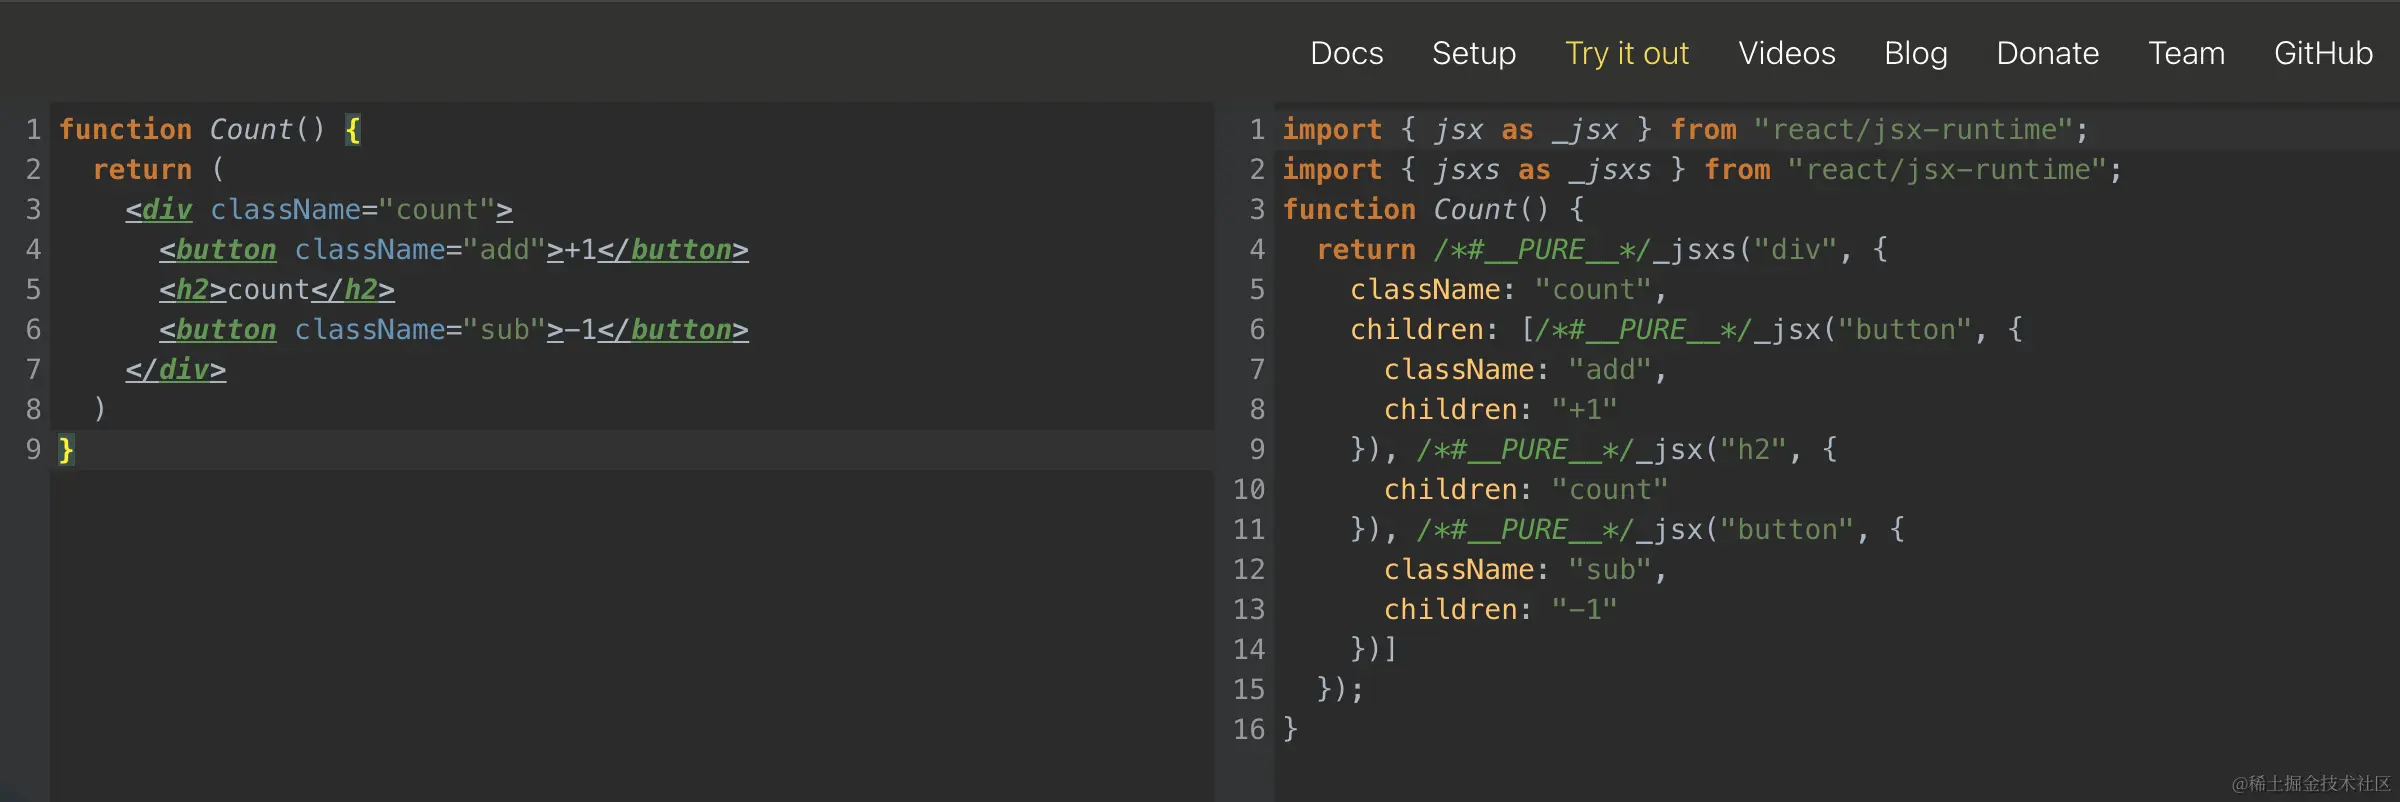Open the Docs page

coord(1346,53)
